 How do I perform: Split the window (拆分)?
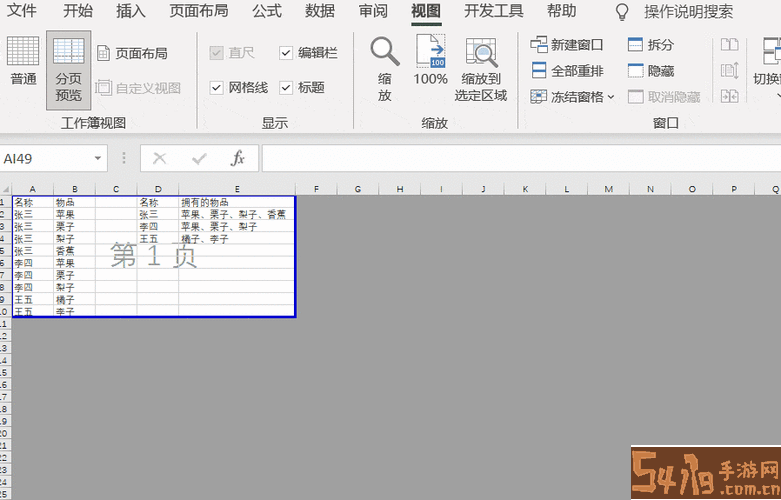pos(651,45)
